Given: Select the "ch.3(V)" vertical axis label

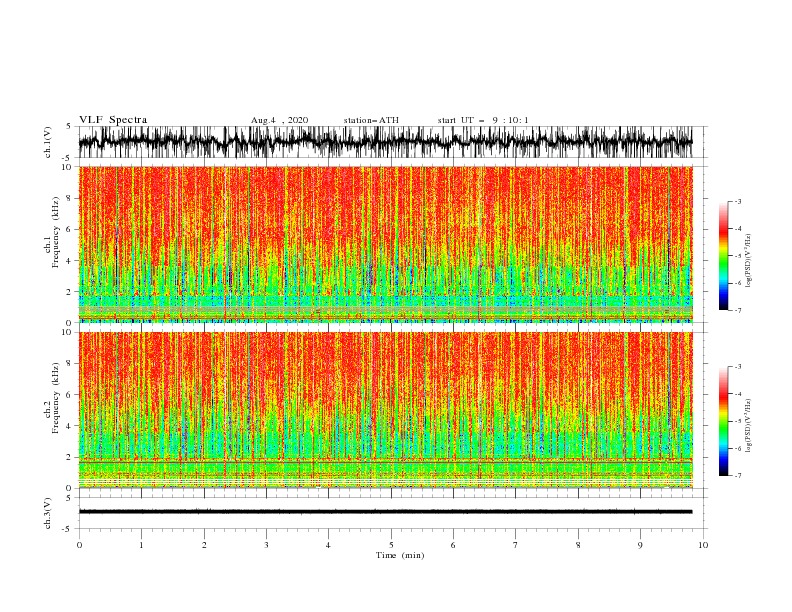Looking at the screenshot, I should tap(48, 513).
